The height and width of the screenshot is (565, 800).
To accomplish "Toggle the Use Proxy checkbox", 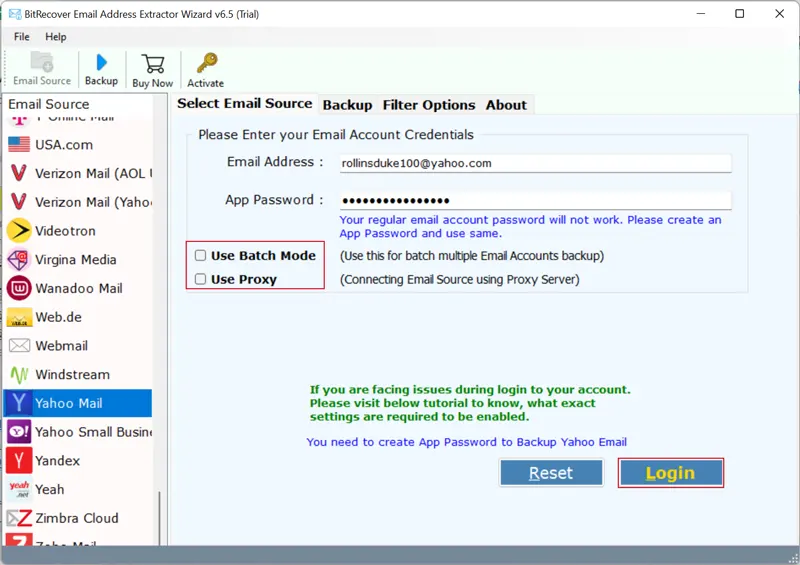I will point(201,280).
